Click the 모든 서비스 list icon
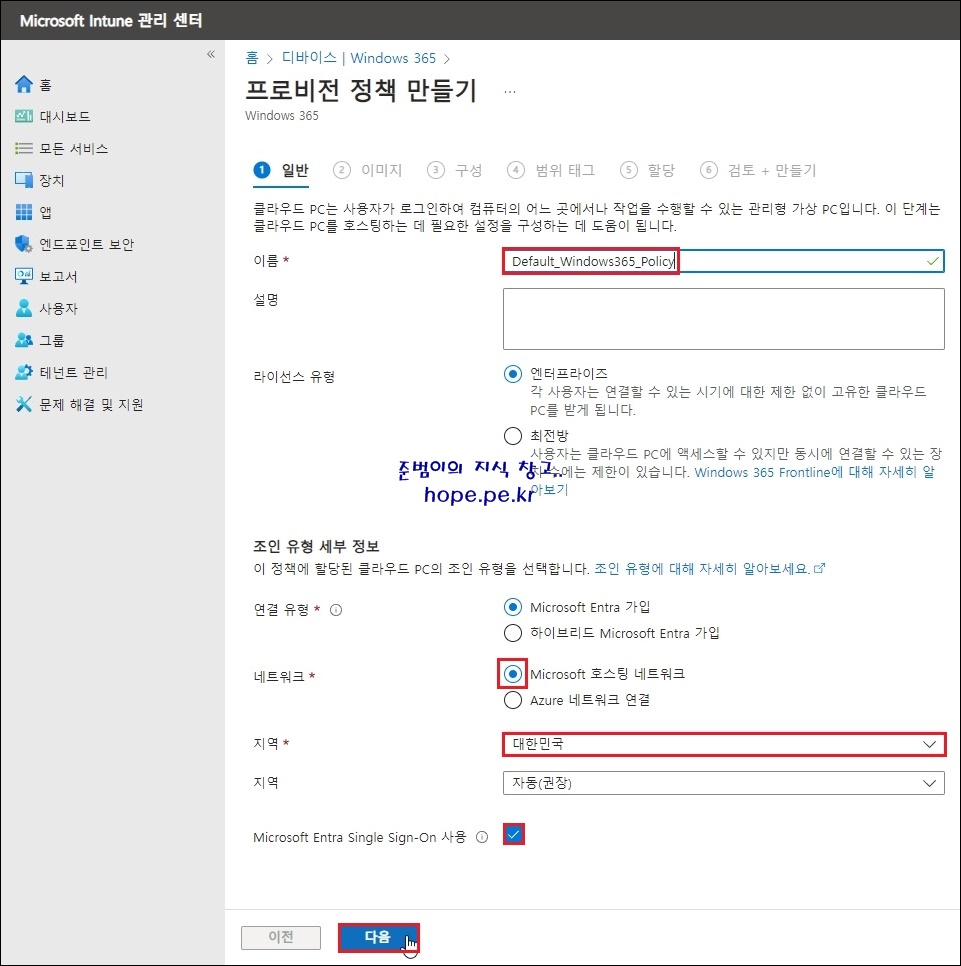The width and height of the screenshot is (961, 966). click(x=24, y=148)
